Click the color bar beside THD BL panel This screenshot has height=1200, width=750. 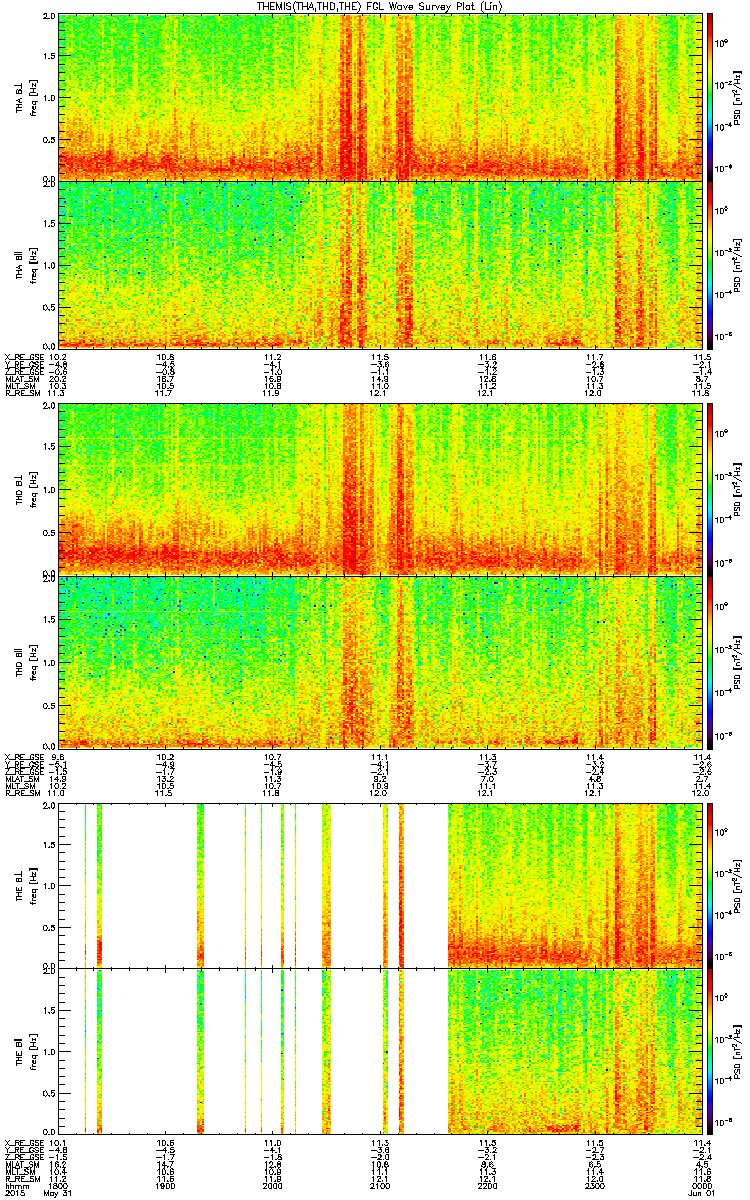pyautogui.click(x=710, y=489)
